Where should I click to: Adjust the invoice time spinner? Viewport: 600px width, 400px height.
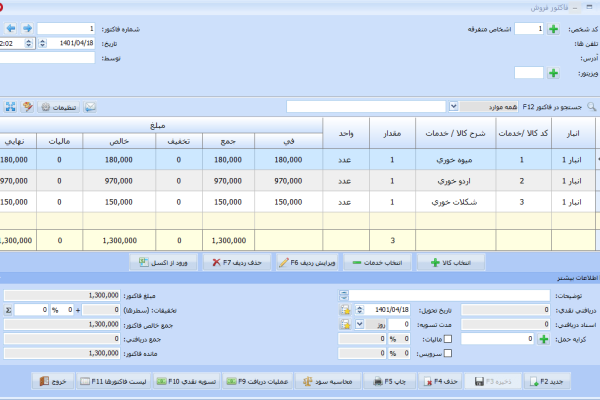29,43
